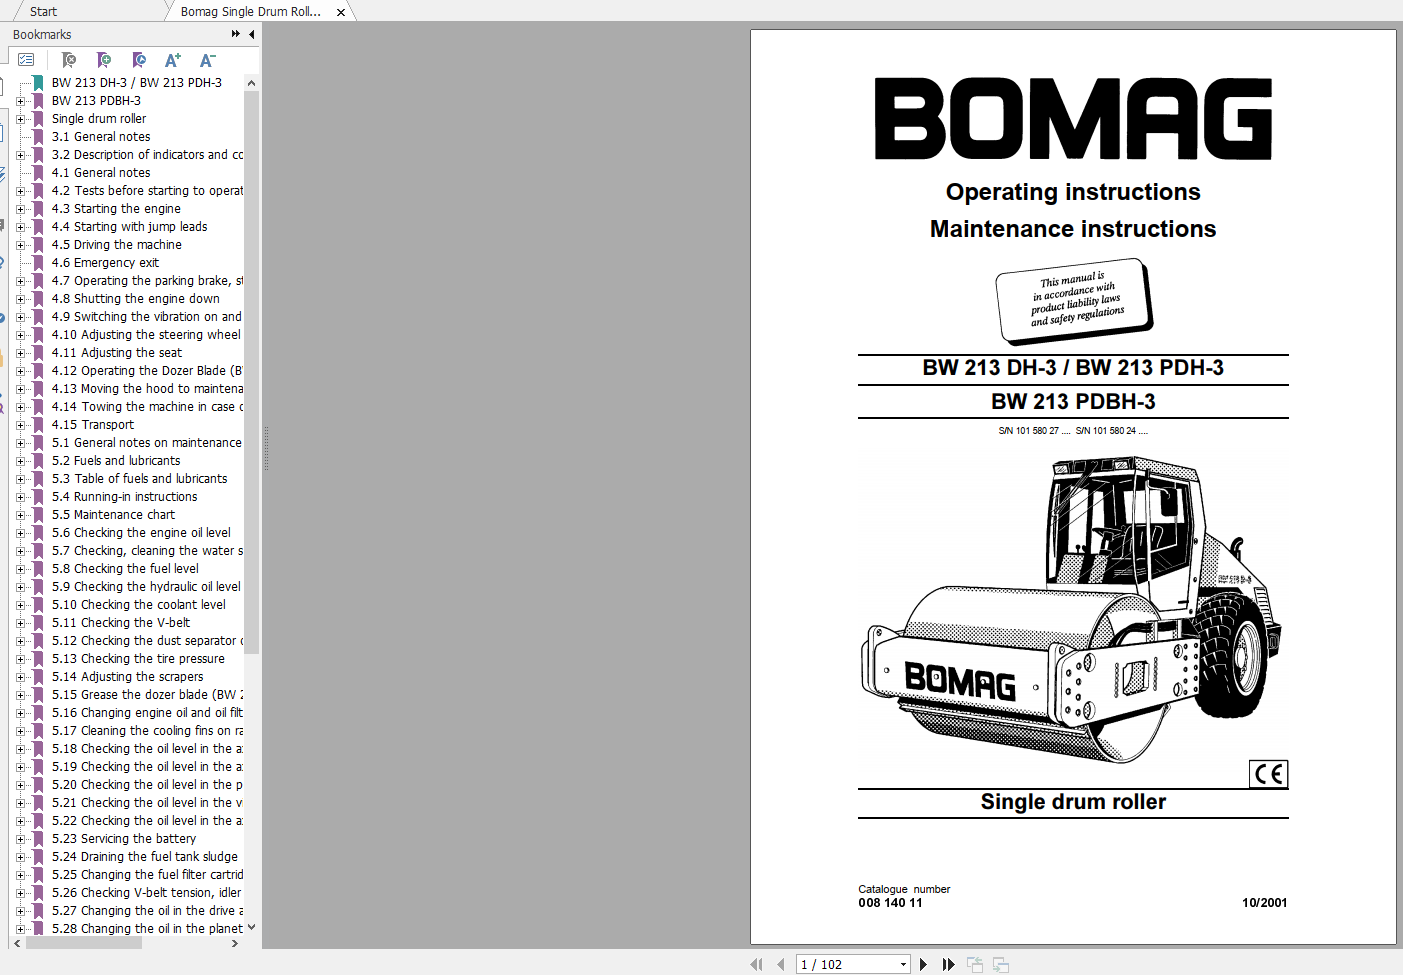Open bookmark 5.14 Adjusting the scrapers
The height and width of the screenshot is (975, 1403).
point(127,677)
